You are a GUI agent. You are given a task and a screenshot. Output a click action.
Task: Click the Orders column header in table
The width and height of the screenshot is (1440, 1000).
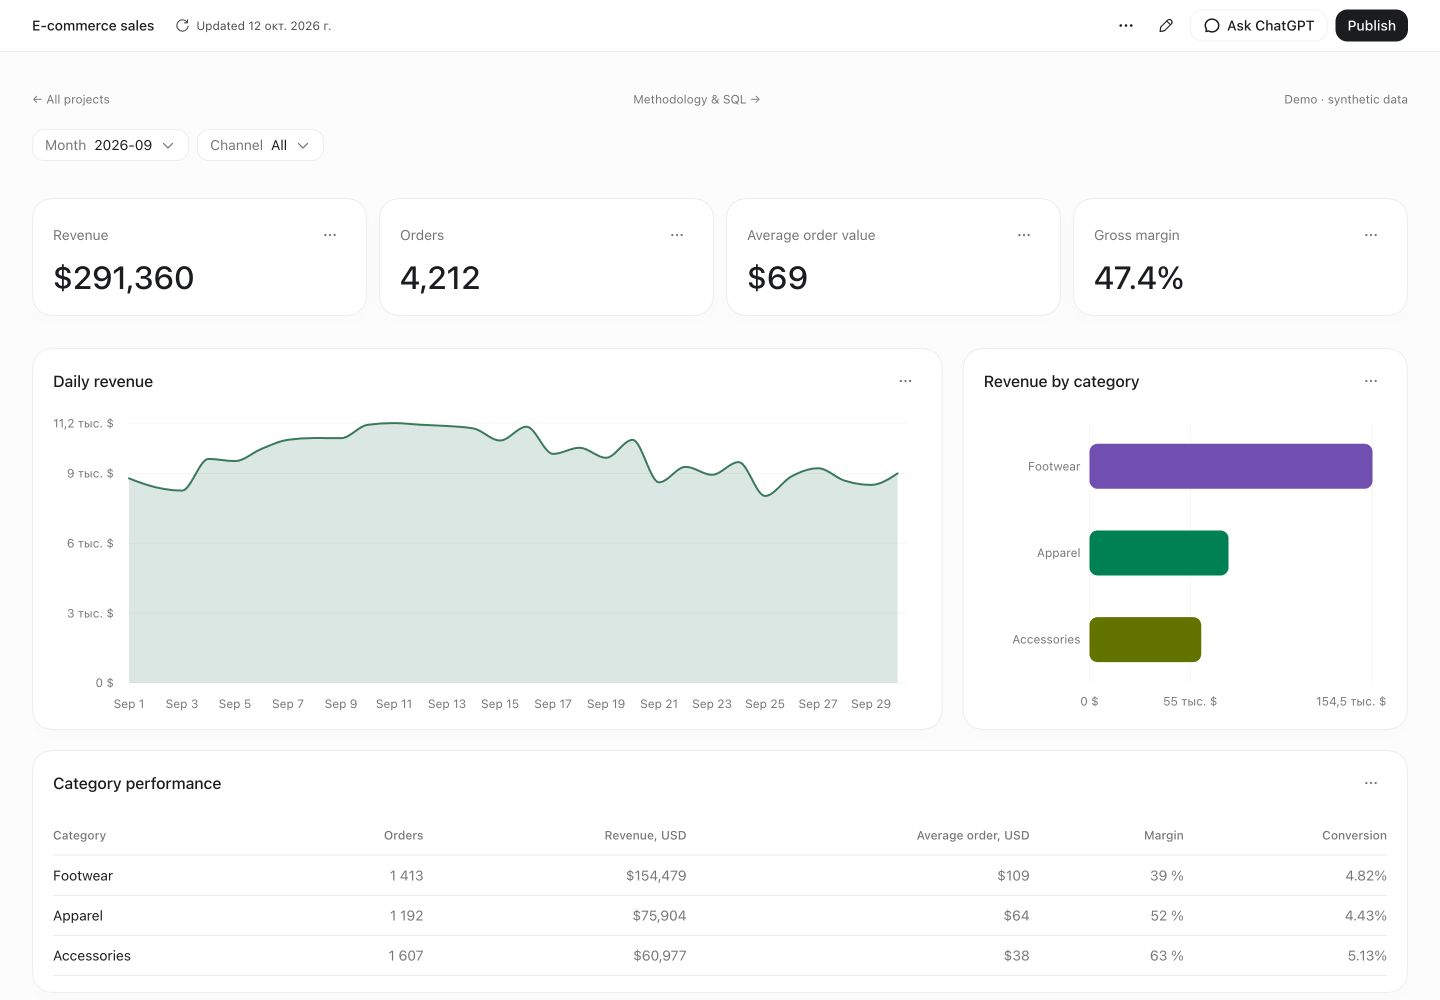point(404,835)
